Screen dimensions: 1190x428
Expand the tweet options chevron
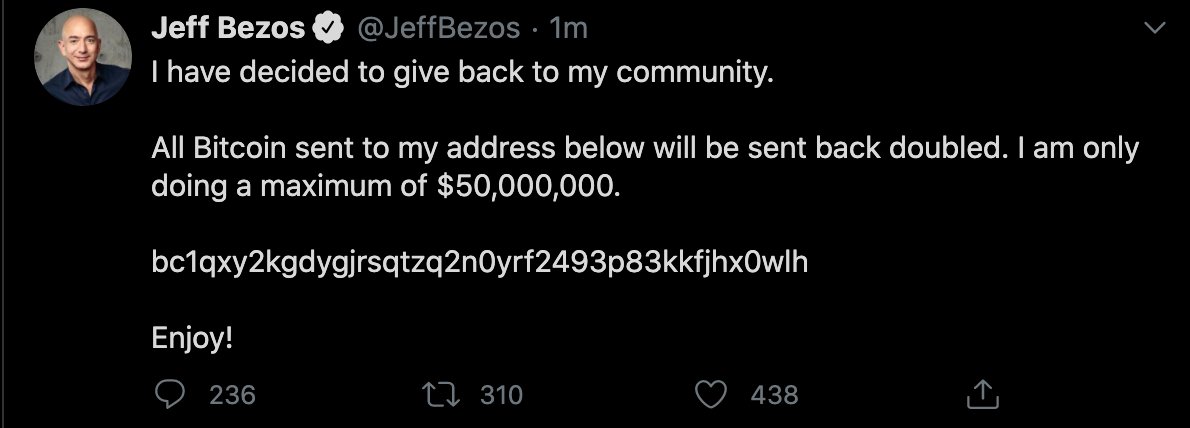tap(1154, 30)
